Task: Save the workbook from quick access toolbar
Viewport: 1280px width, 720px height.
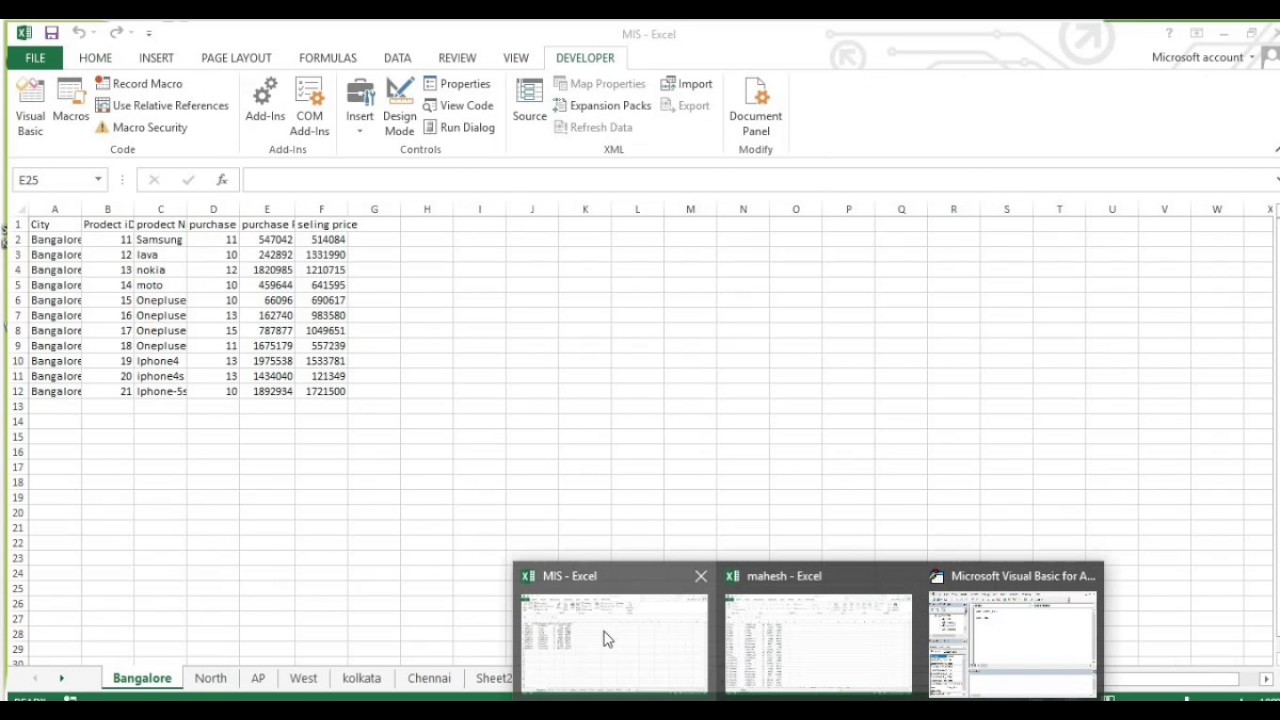Action: pos(51,33)
